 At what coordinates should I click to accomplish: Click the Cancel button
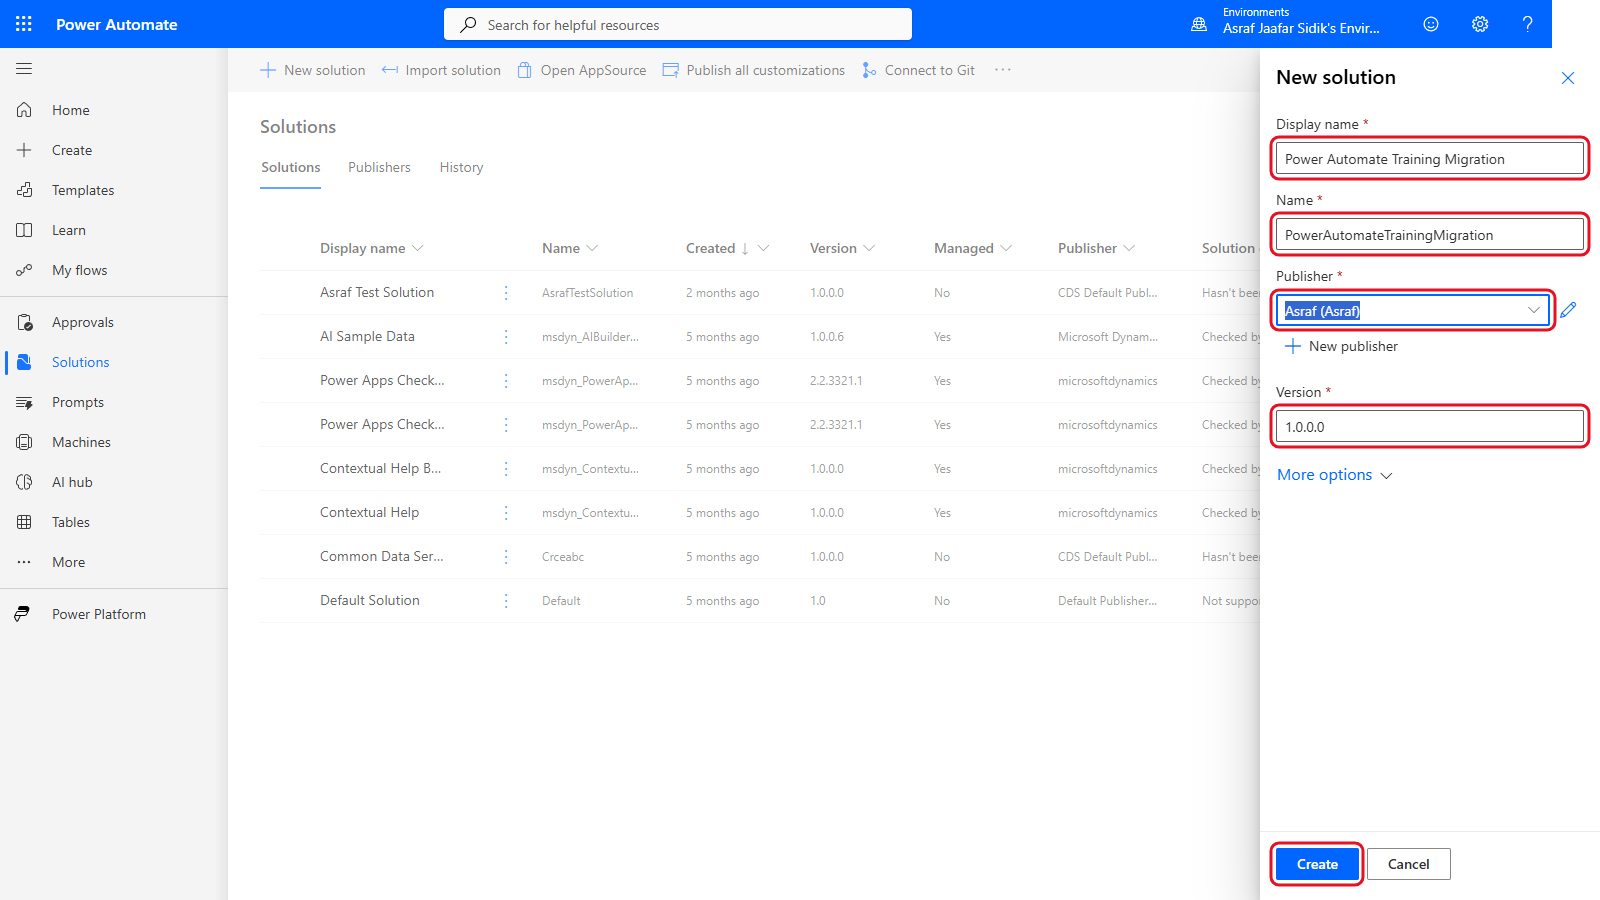click(x=1408, y=864)
